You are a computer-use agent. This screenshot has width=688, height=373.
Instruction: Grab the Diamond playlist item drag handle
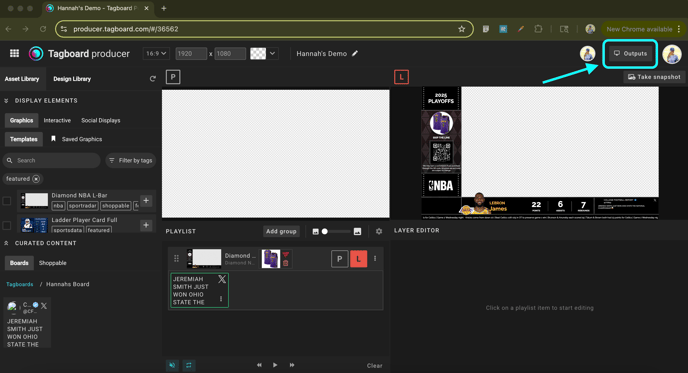pyautogui.click(x=176, y=258)
